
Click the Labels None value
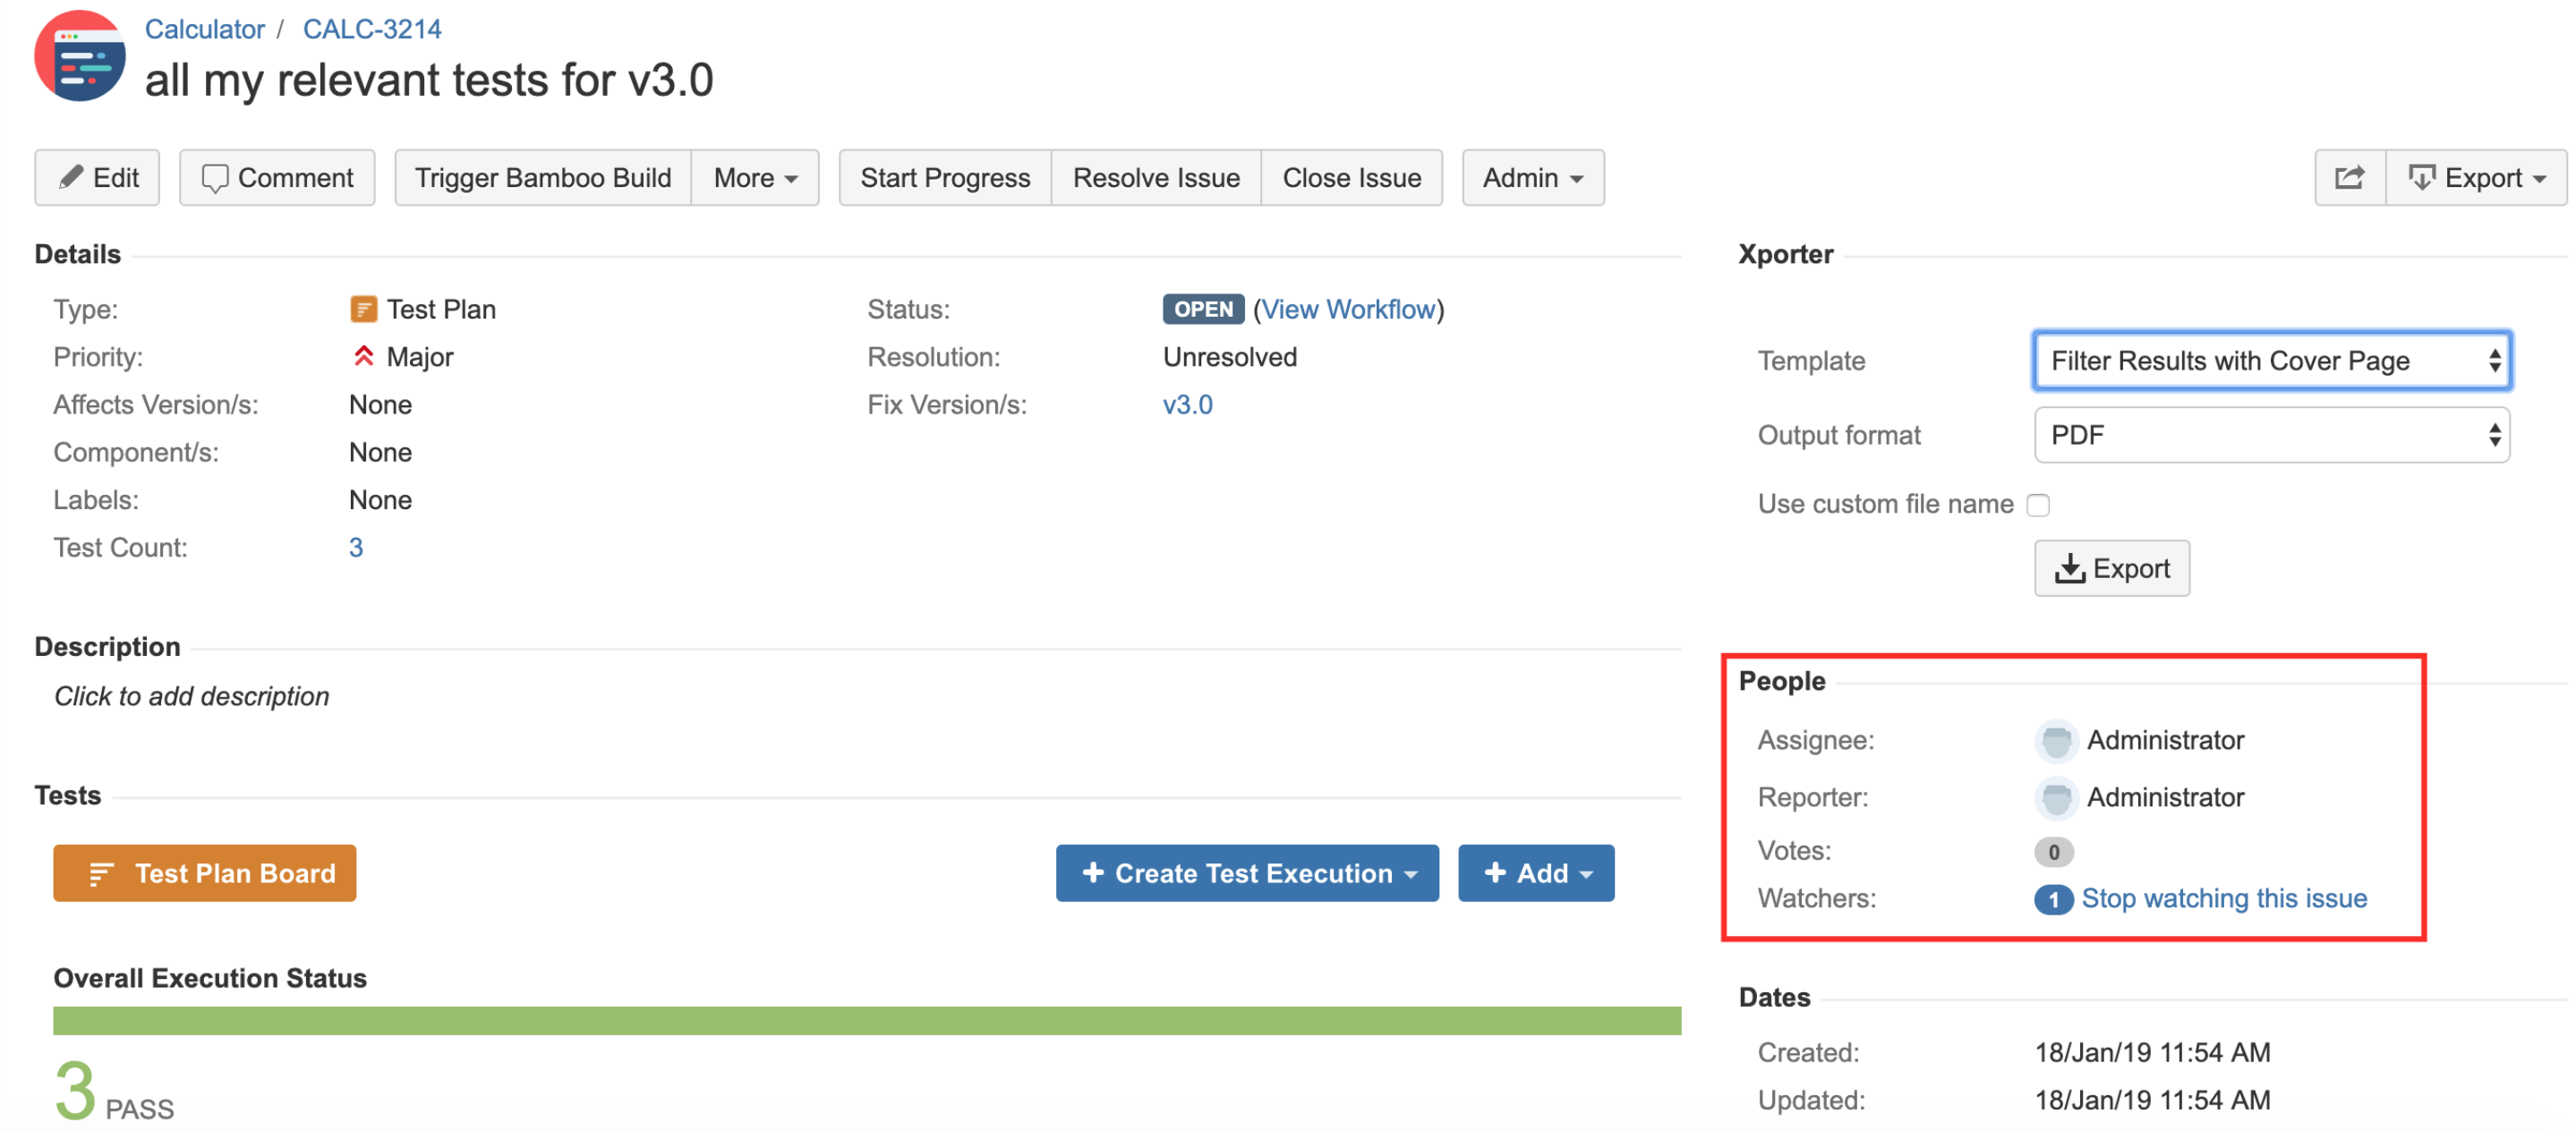coord(380,500)
